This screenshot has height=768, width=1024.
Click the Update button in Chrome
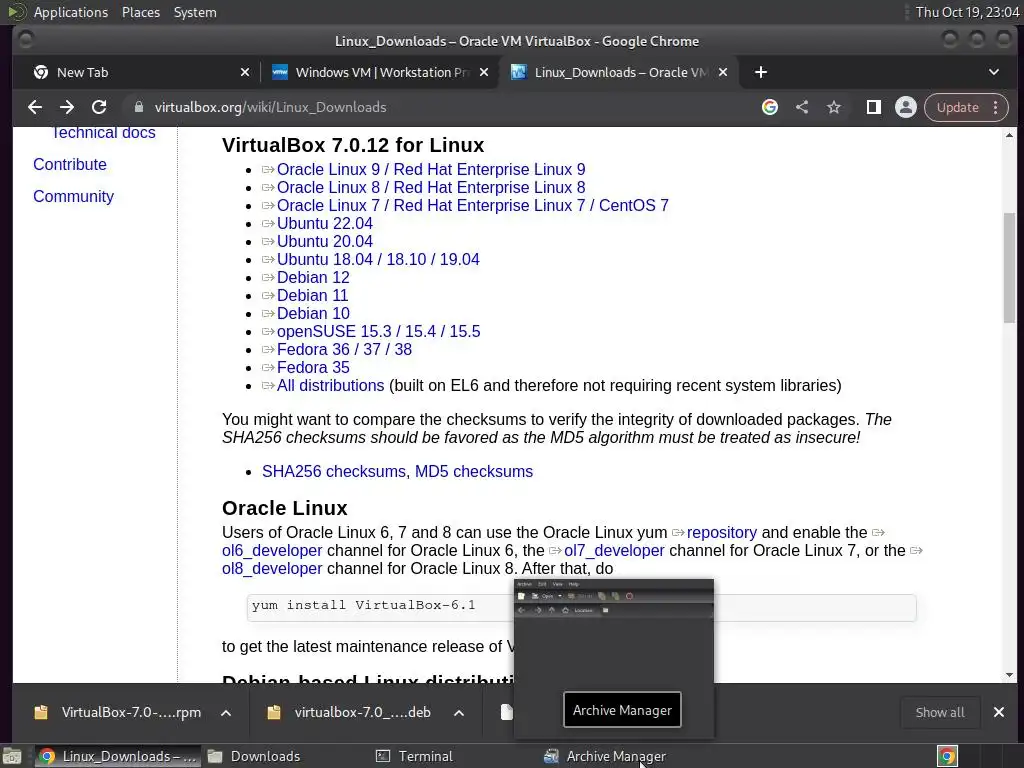click(x=957, y=107)
